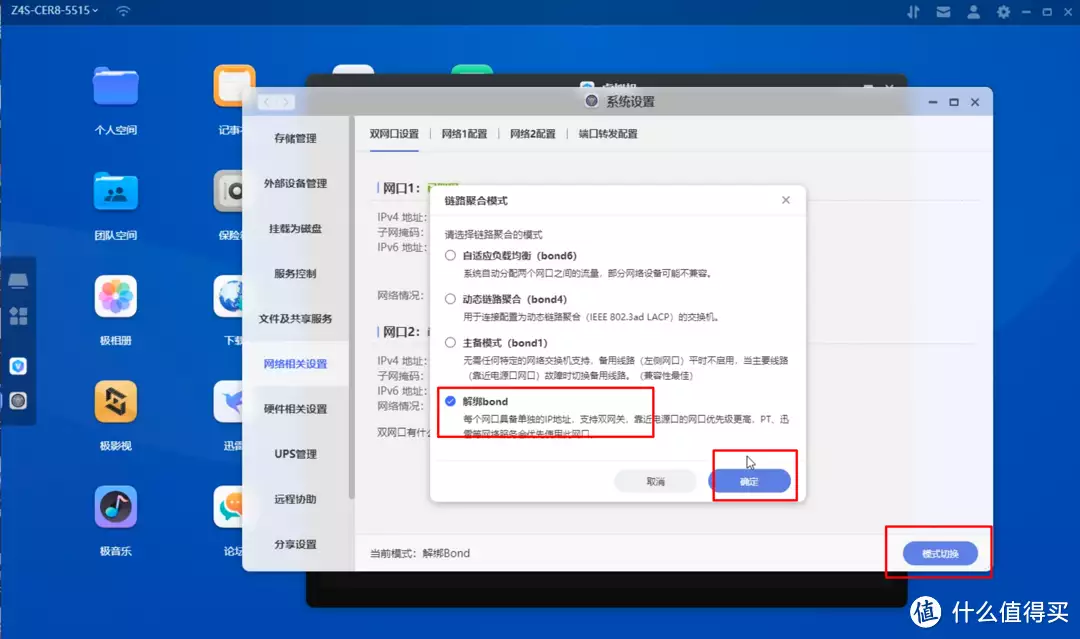Open the user account icon in top bar
The image size is (1080, 639).
click(x=973, y=12)
